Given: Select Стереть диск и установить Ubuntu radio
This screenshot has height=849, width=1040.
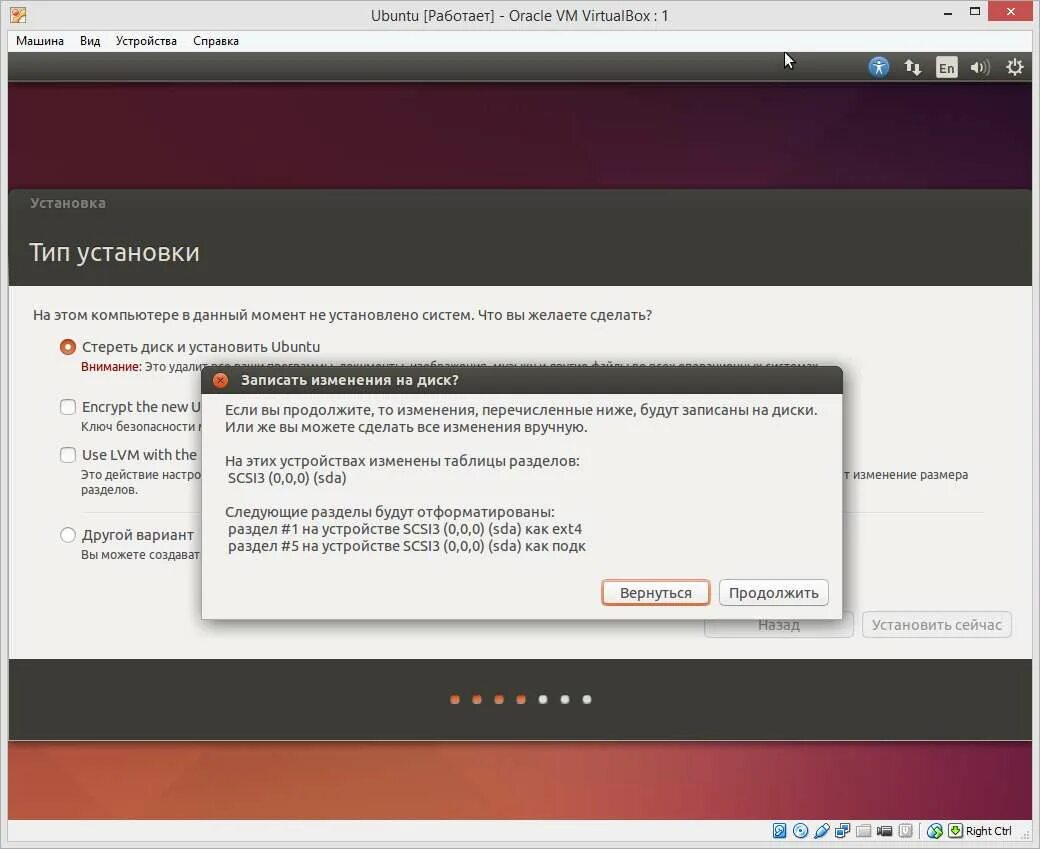Looking at the screenshot, I should (68, 347).
